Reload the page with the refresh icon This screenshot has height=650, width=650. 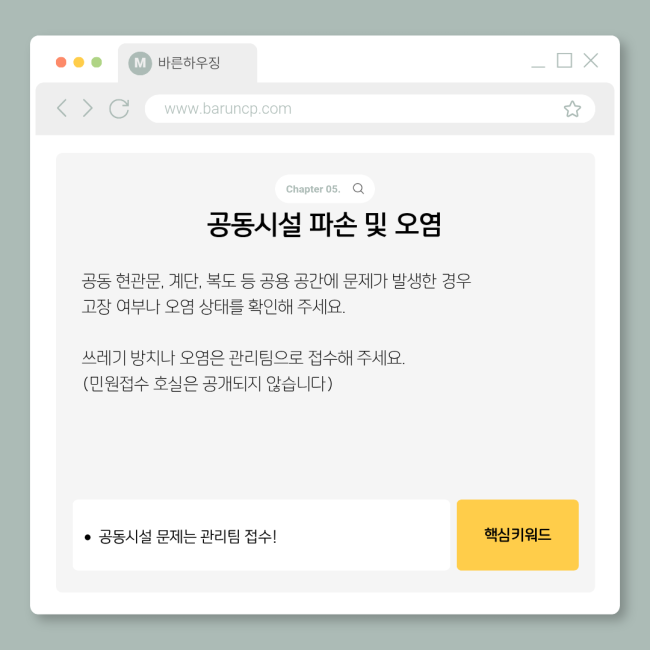pos(119,109)
